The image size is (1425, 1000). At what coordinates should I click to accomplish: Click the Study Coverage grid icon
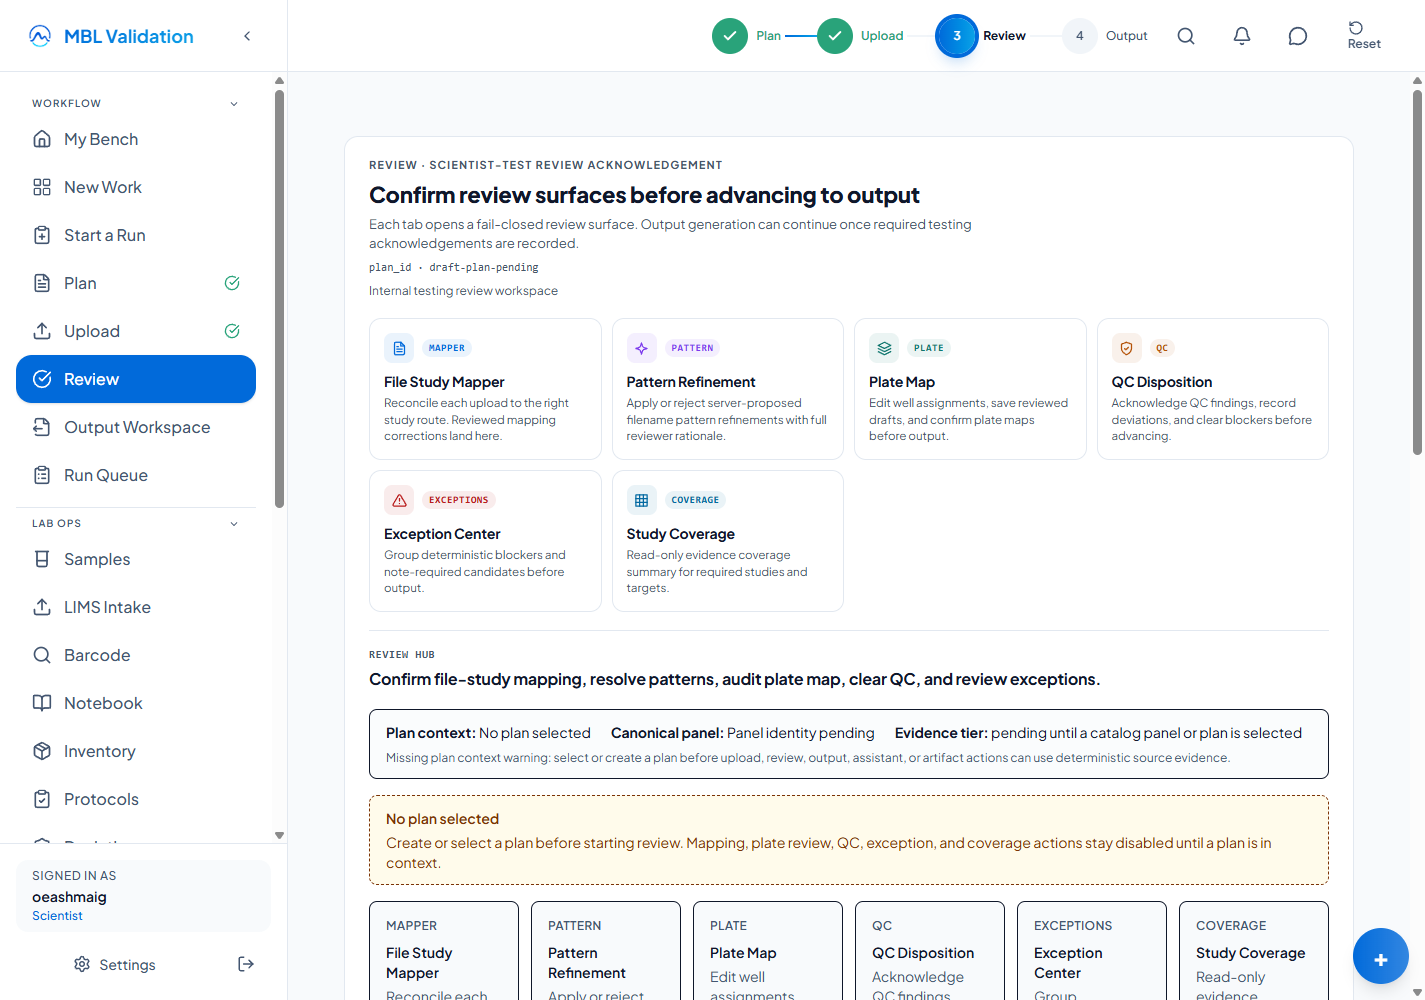tap(642, 500)
